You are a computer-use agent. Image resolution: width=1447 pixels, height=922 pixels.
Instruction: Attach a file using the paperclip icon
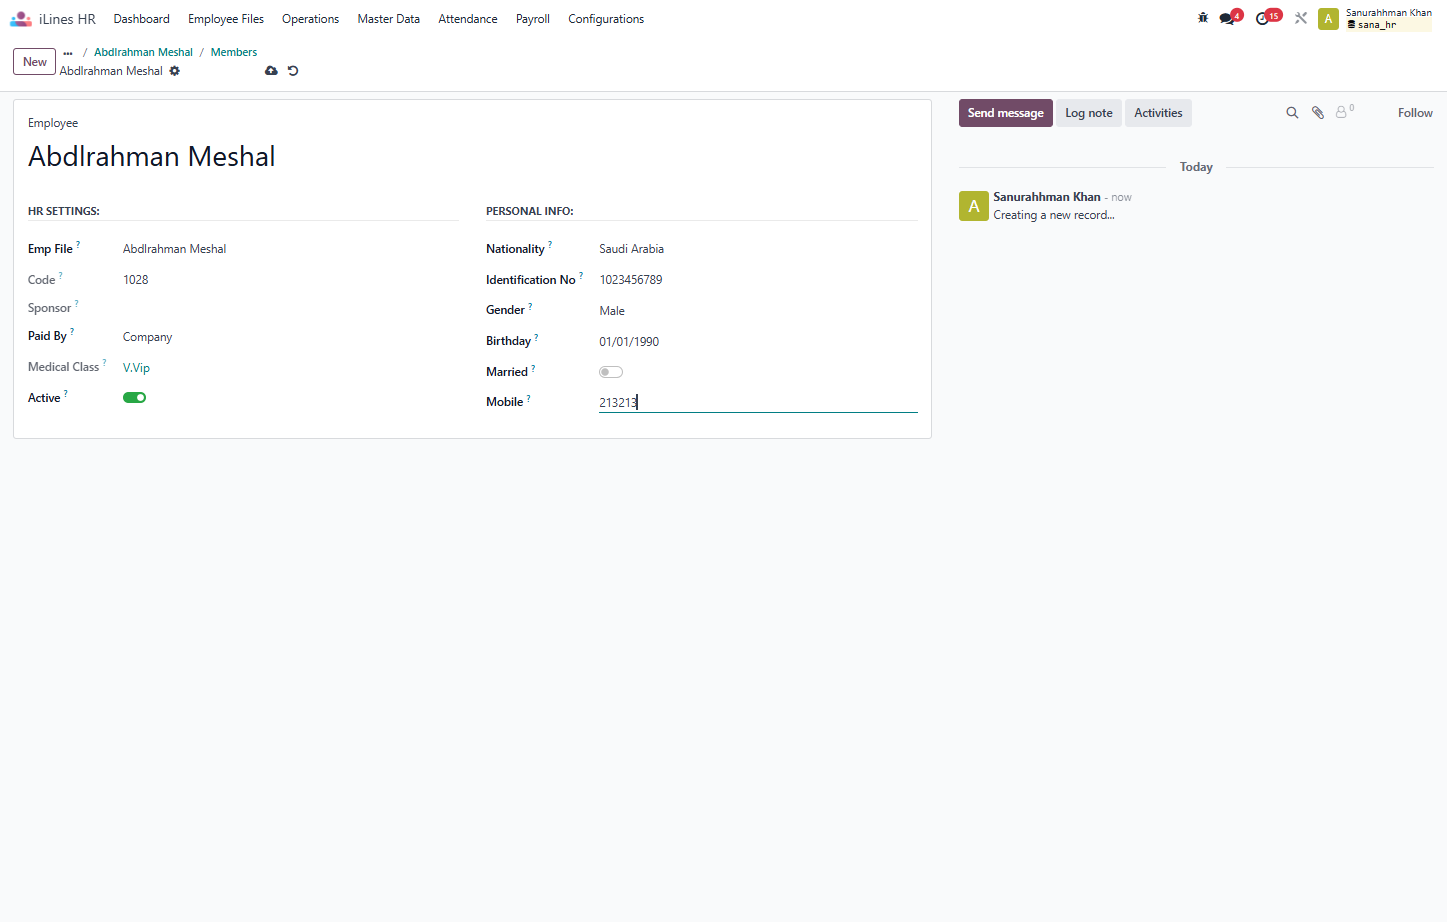[1318, 113]
